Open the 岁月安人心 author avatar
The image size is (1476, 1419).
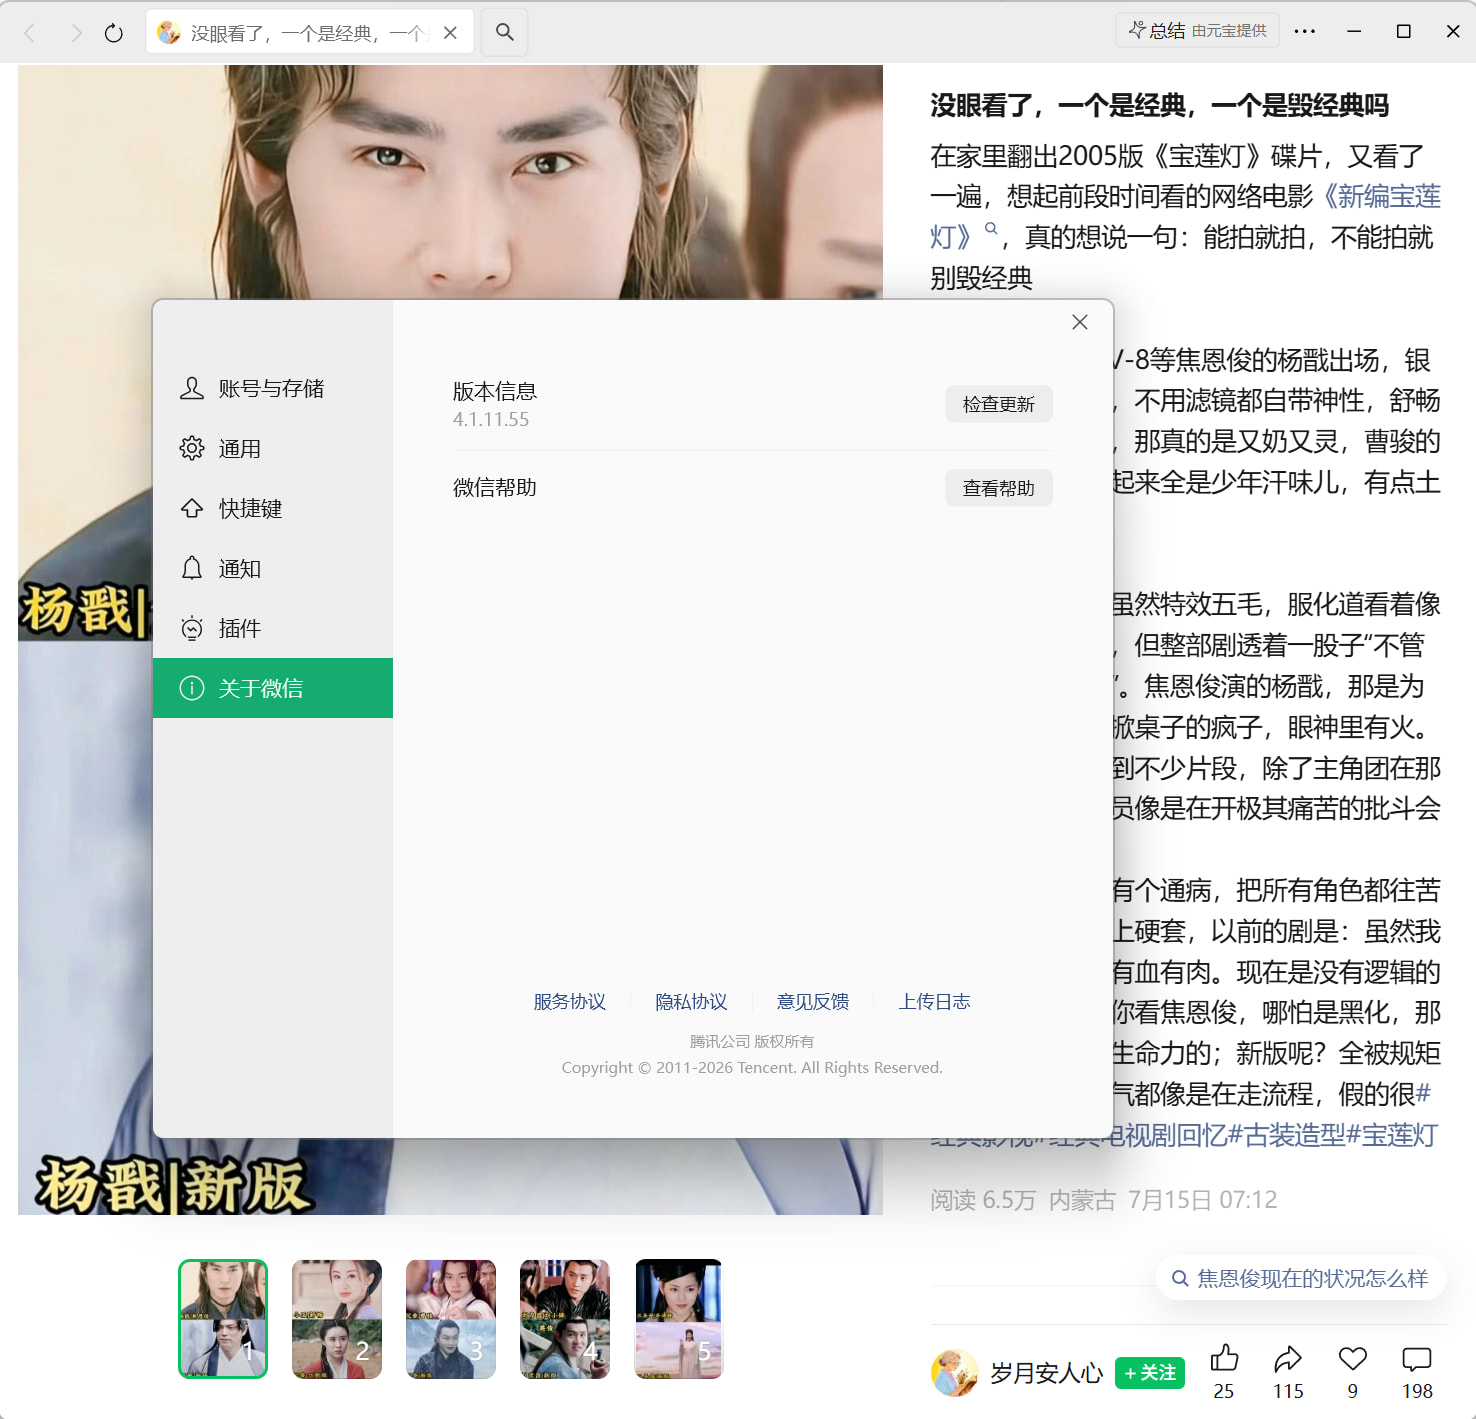954,1372
